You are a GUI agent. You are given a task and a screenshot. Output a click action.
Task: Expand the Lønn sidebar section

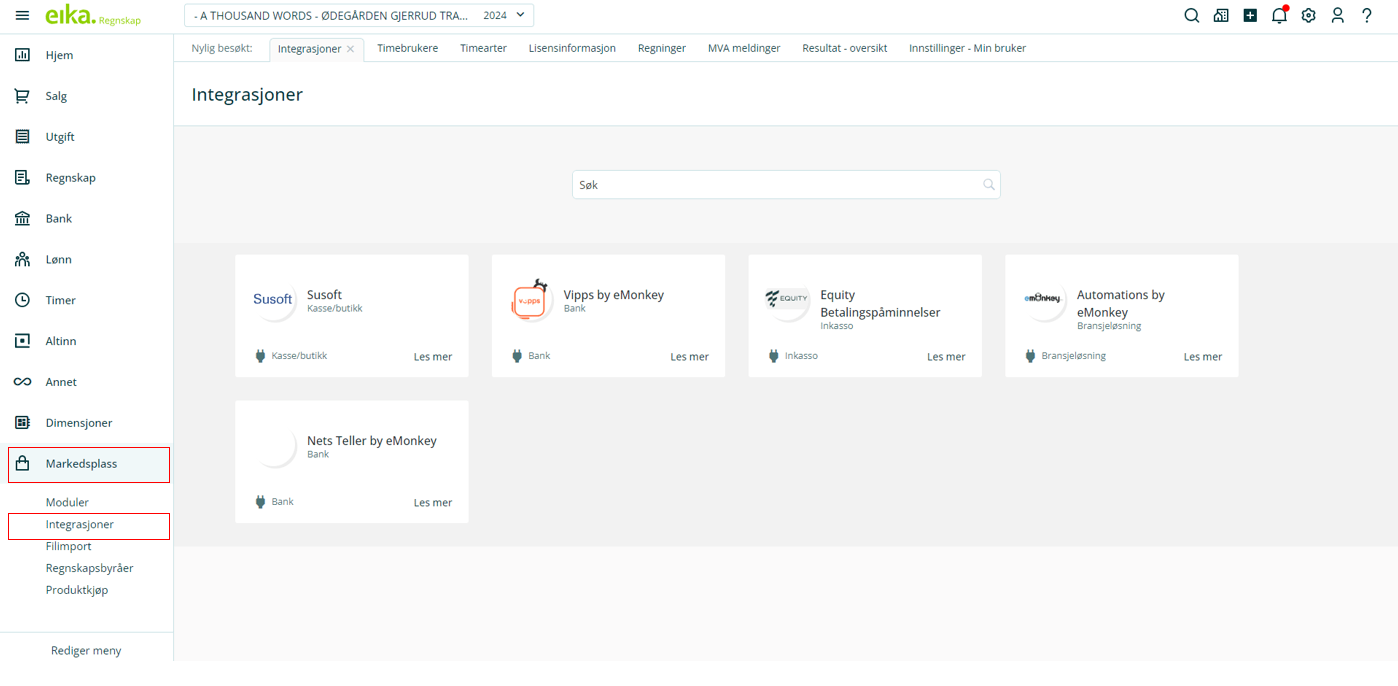point(58,260)
